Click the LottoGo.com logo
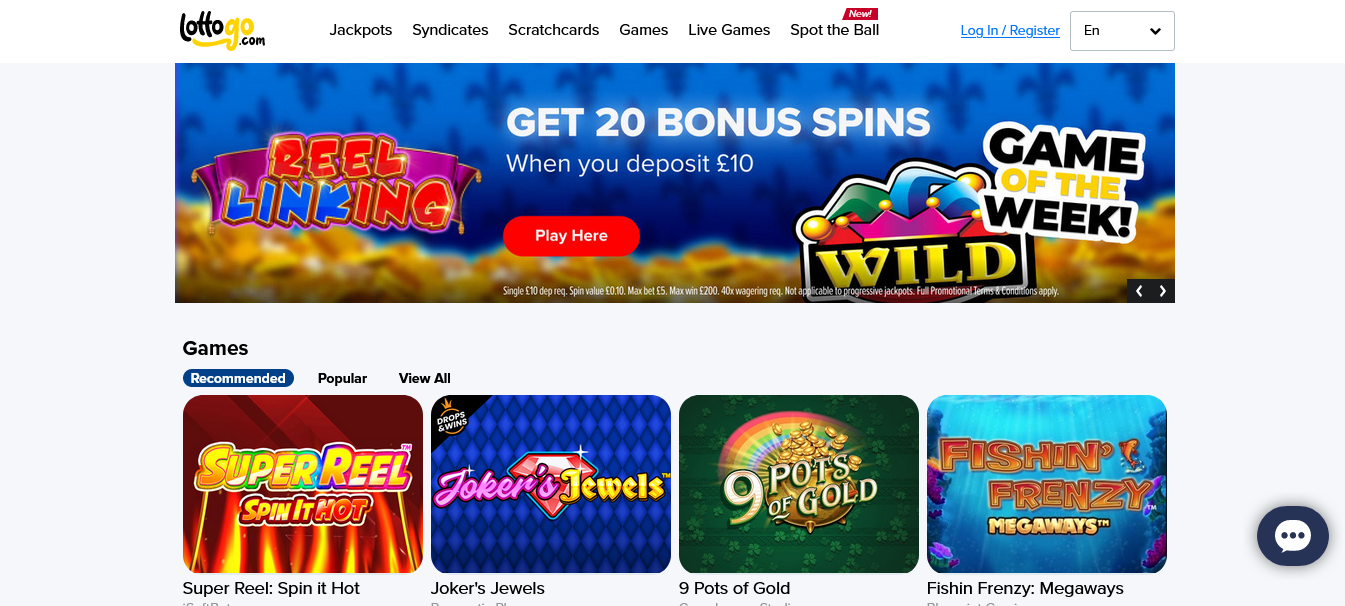The image size is (1345, 606). tap(222, 30)
